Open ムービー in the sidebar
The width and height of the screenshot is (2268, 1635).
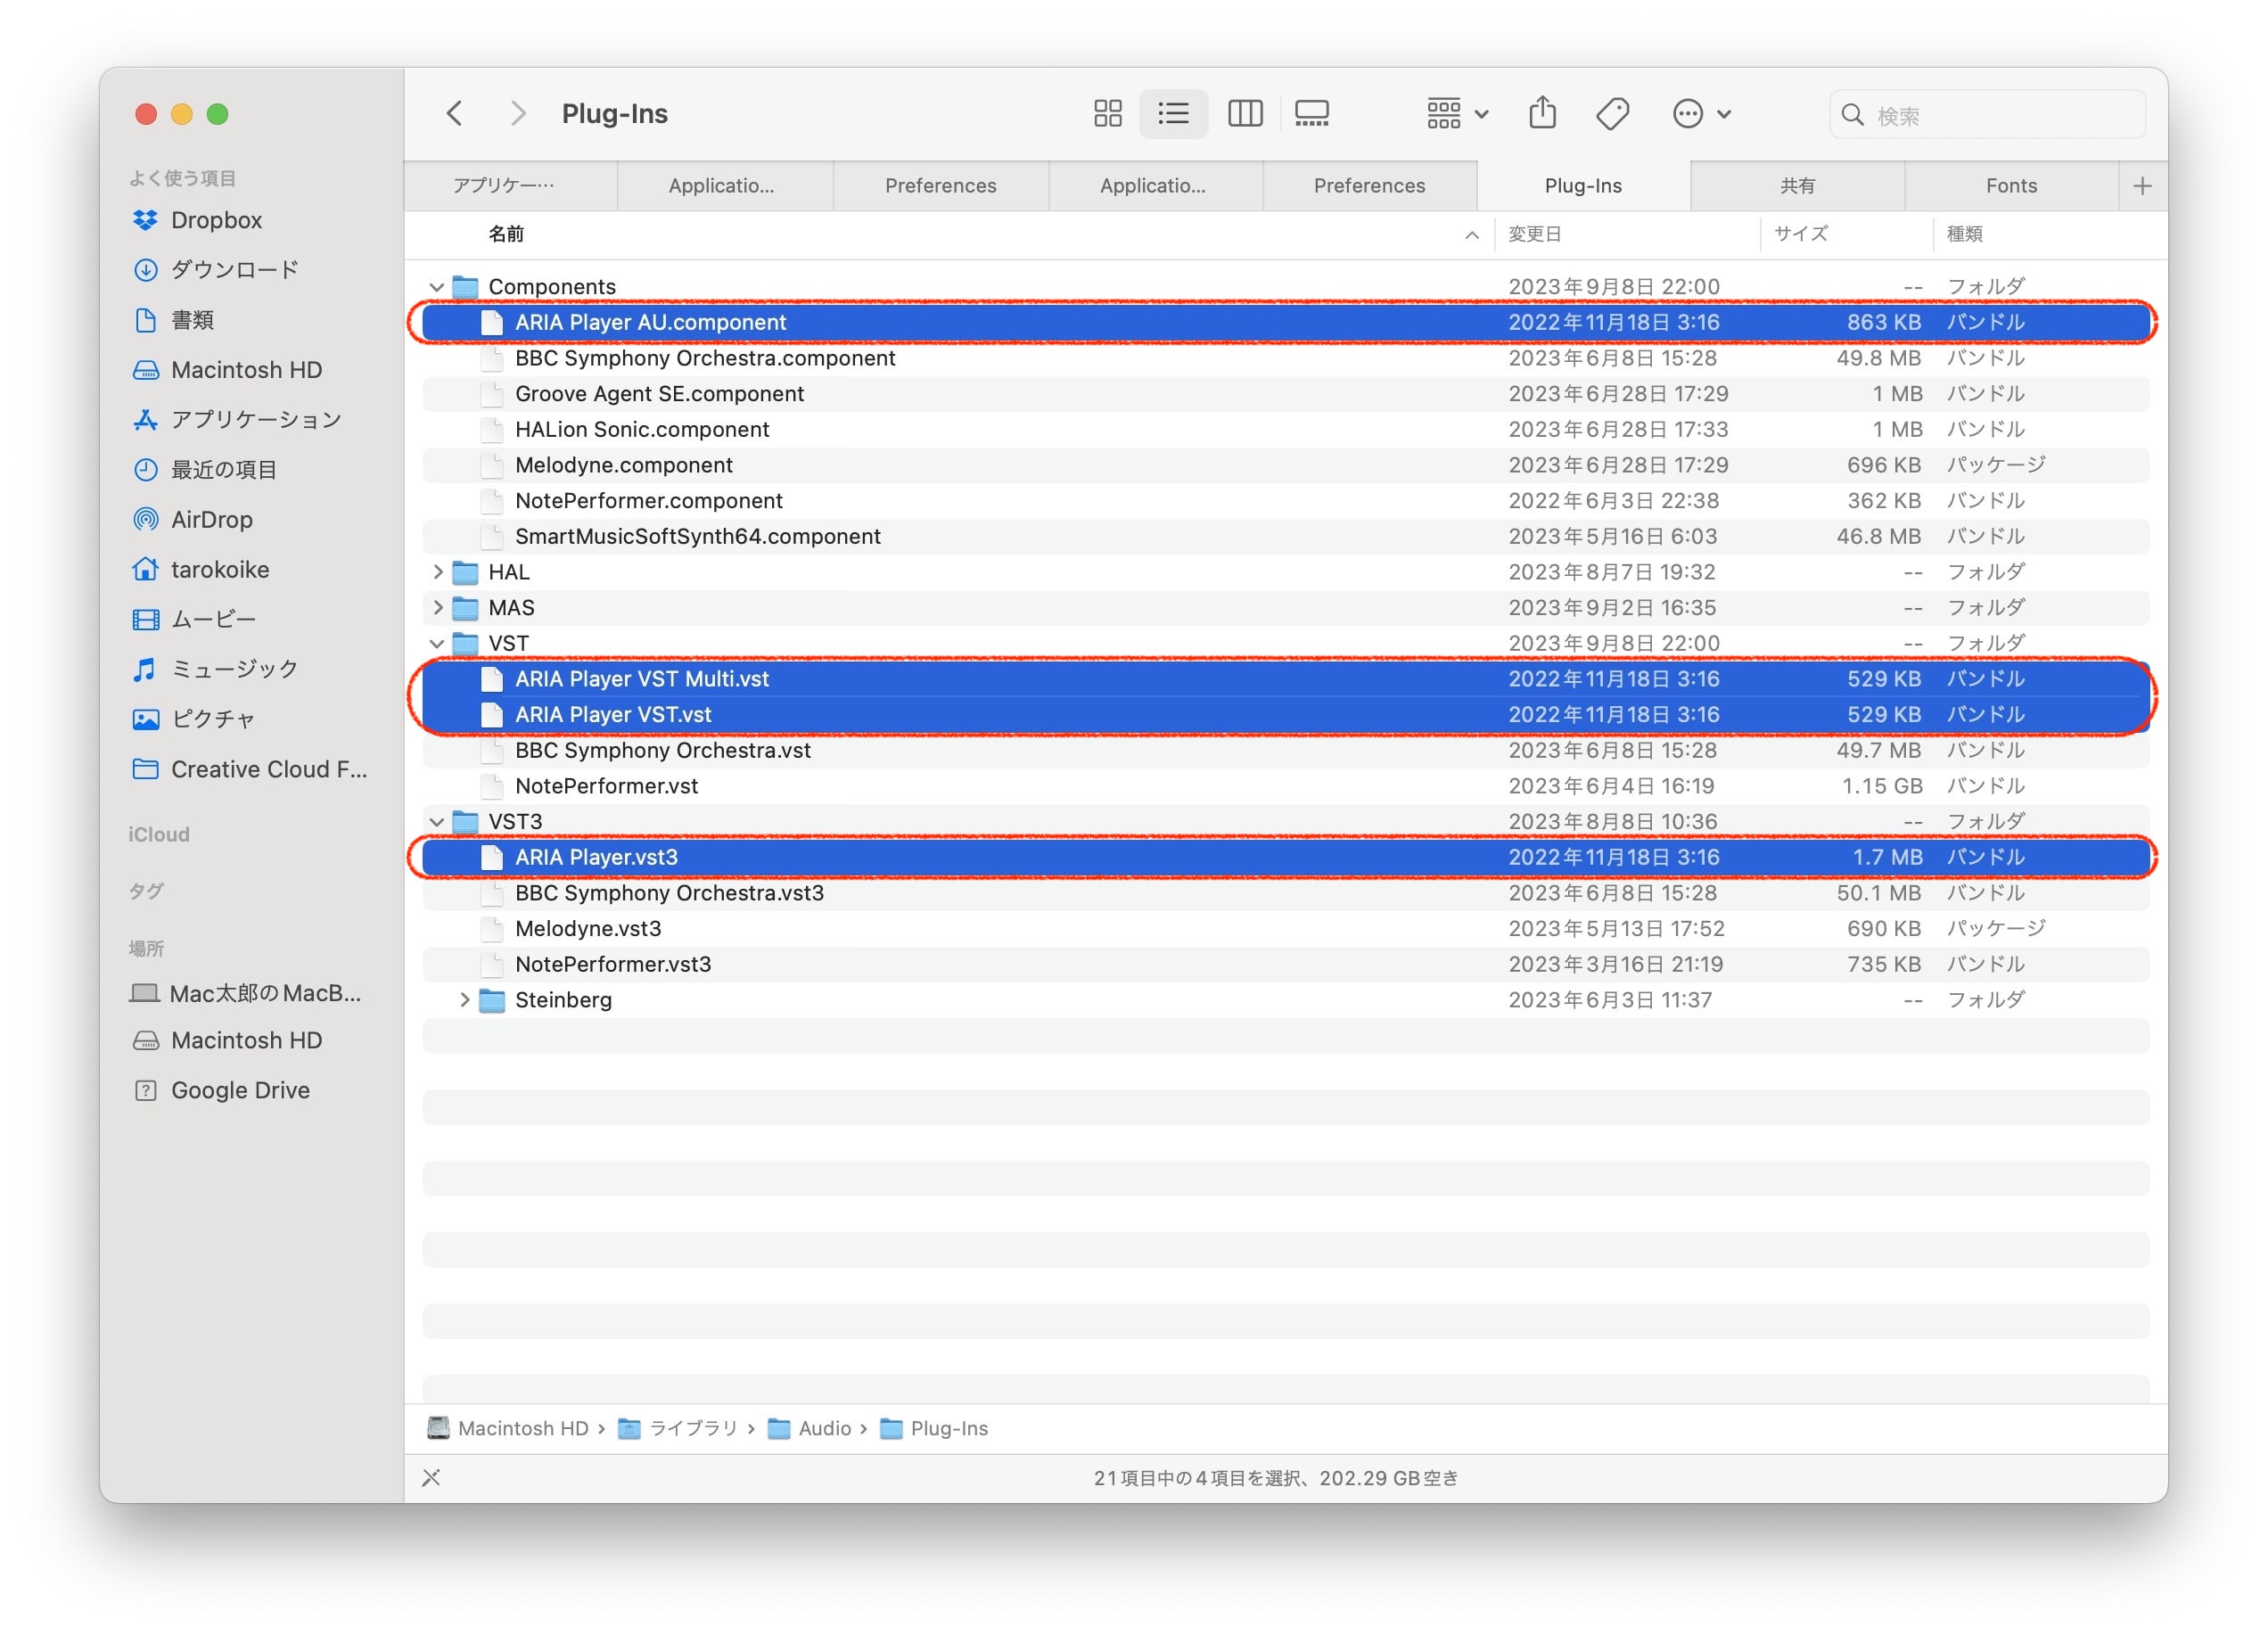coord(194,620)
